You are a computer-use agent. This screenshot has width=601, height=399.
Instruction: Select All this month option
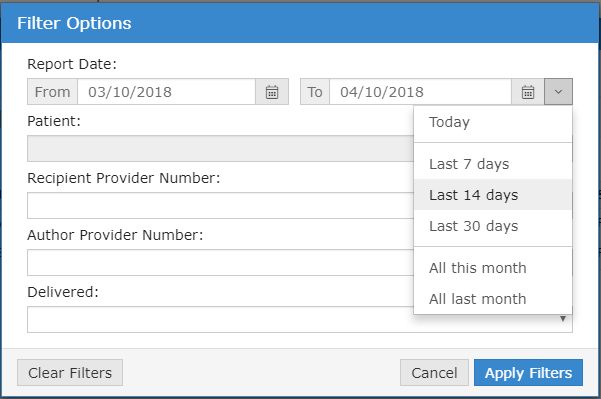pos(493,268)
